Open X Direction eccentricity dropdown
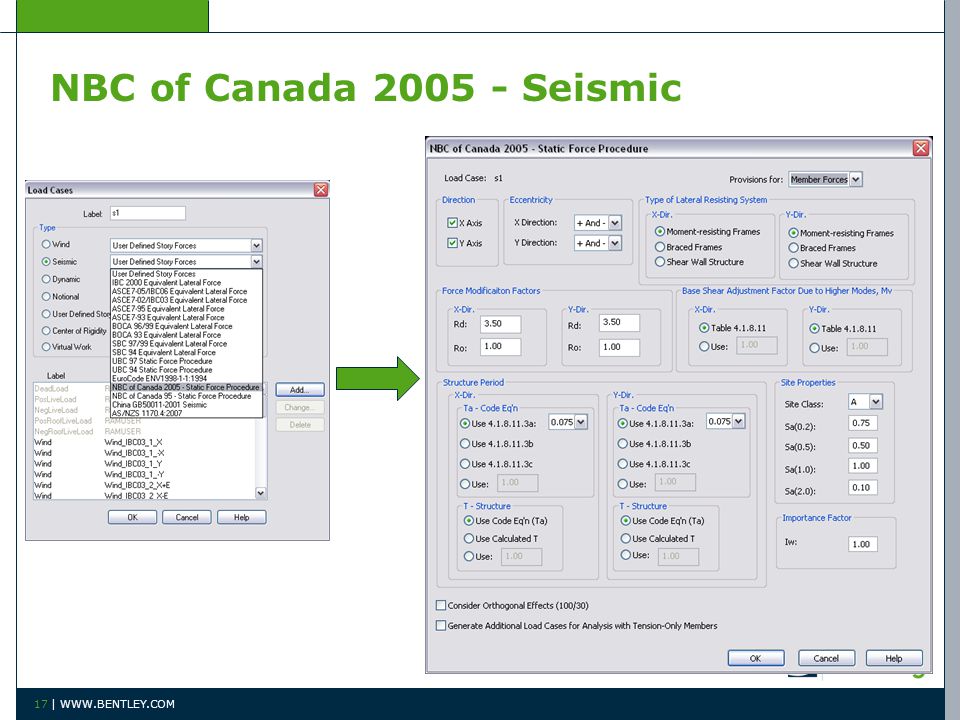Image resolution: width=960 pixels, height=720 pixels. 615,223
